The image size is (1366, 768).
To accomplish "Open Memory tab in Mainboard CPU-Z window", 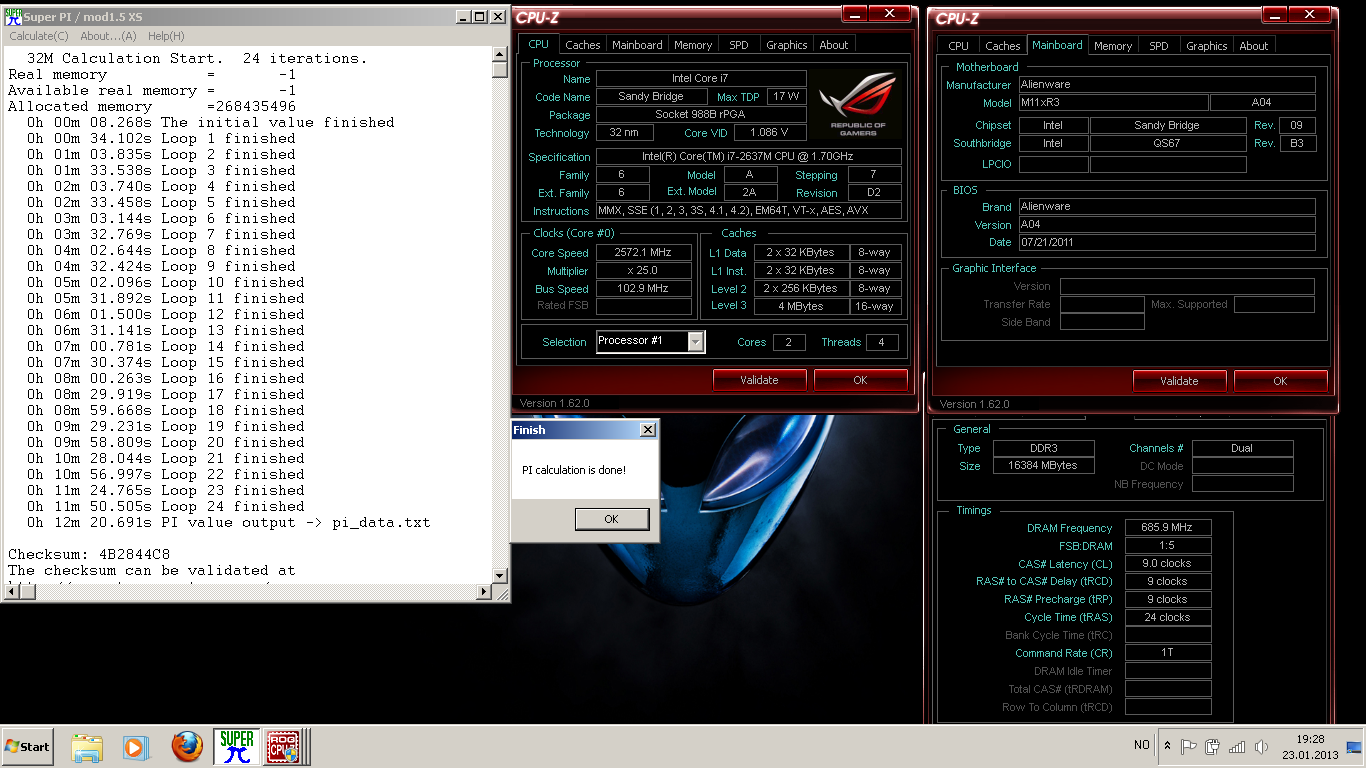I will 1113,45.
